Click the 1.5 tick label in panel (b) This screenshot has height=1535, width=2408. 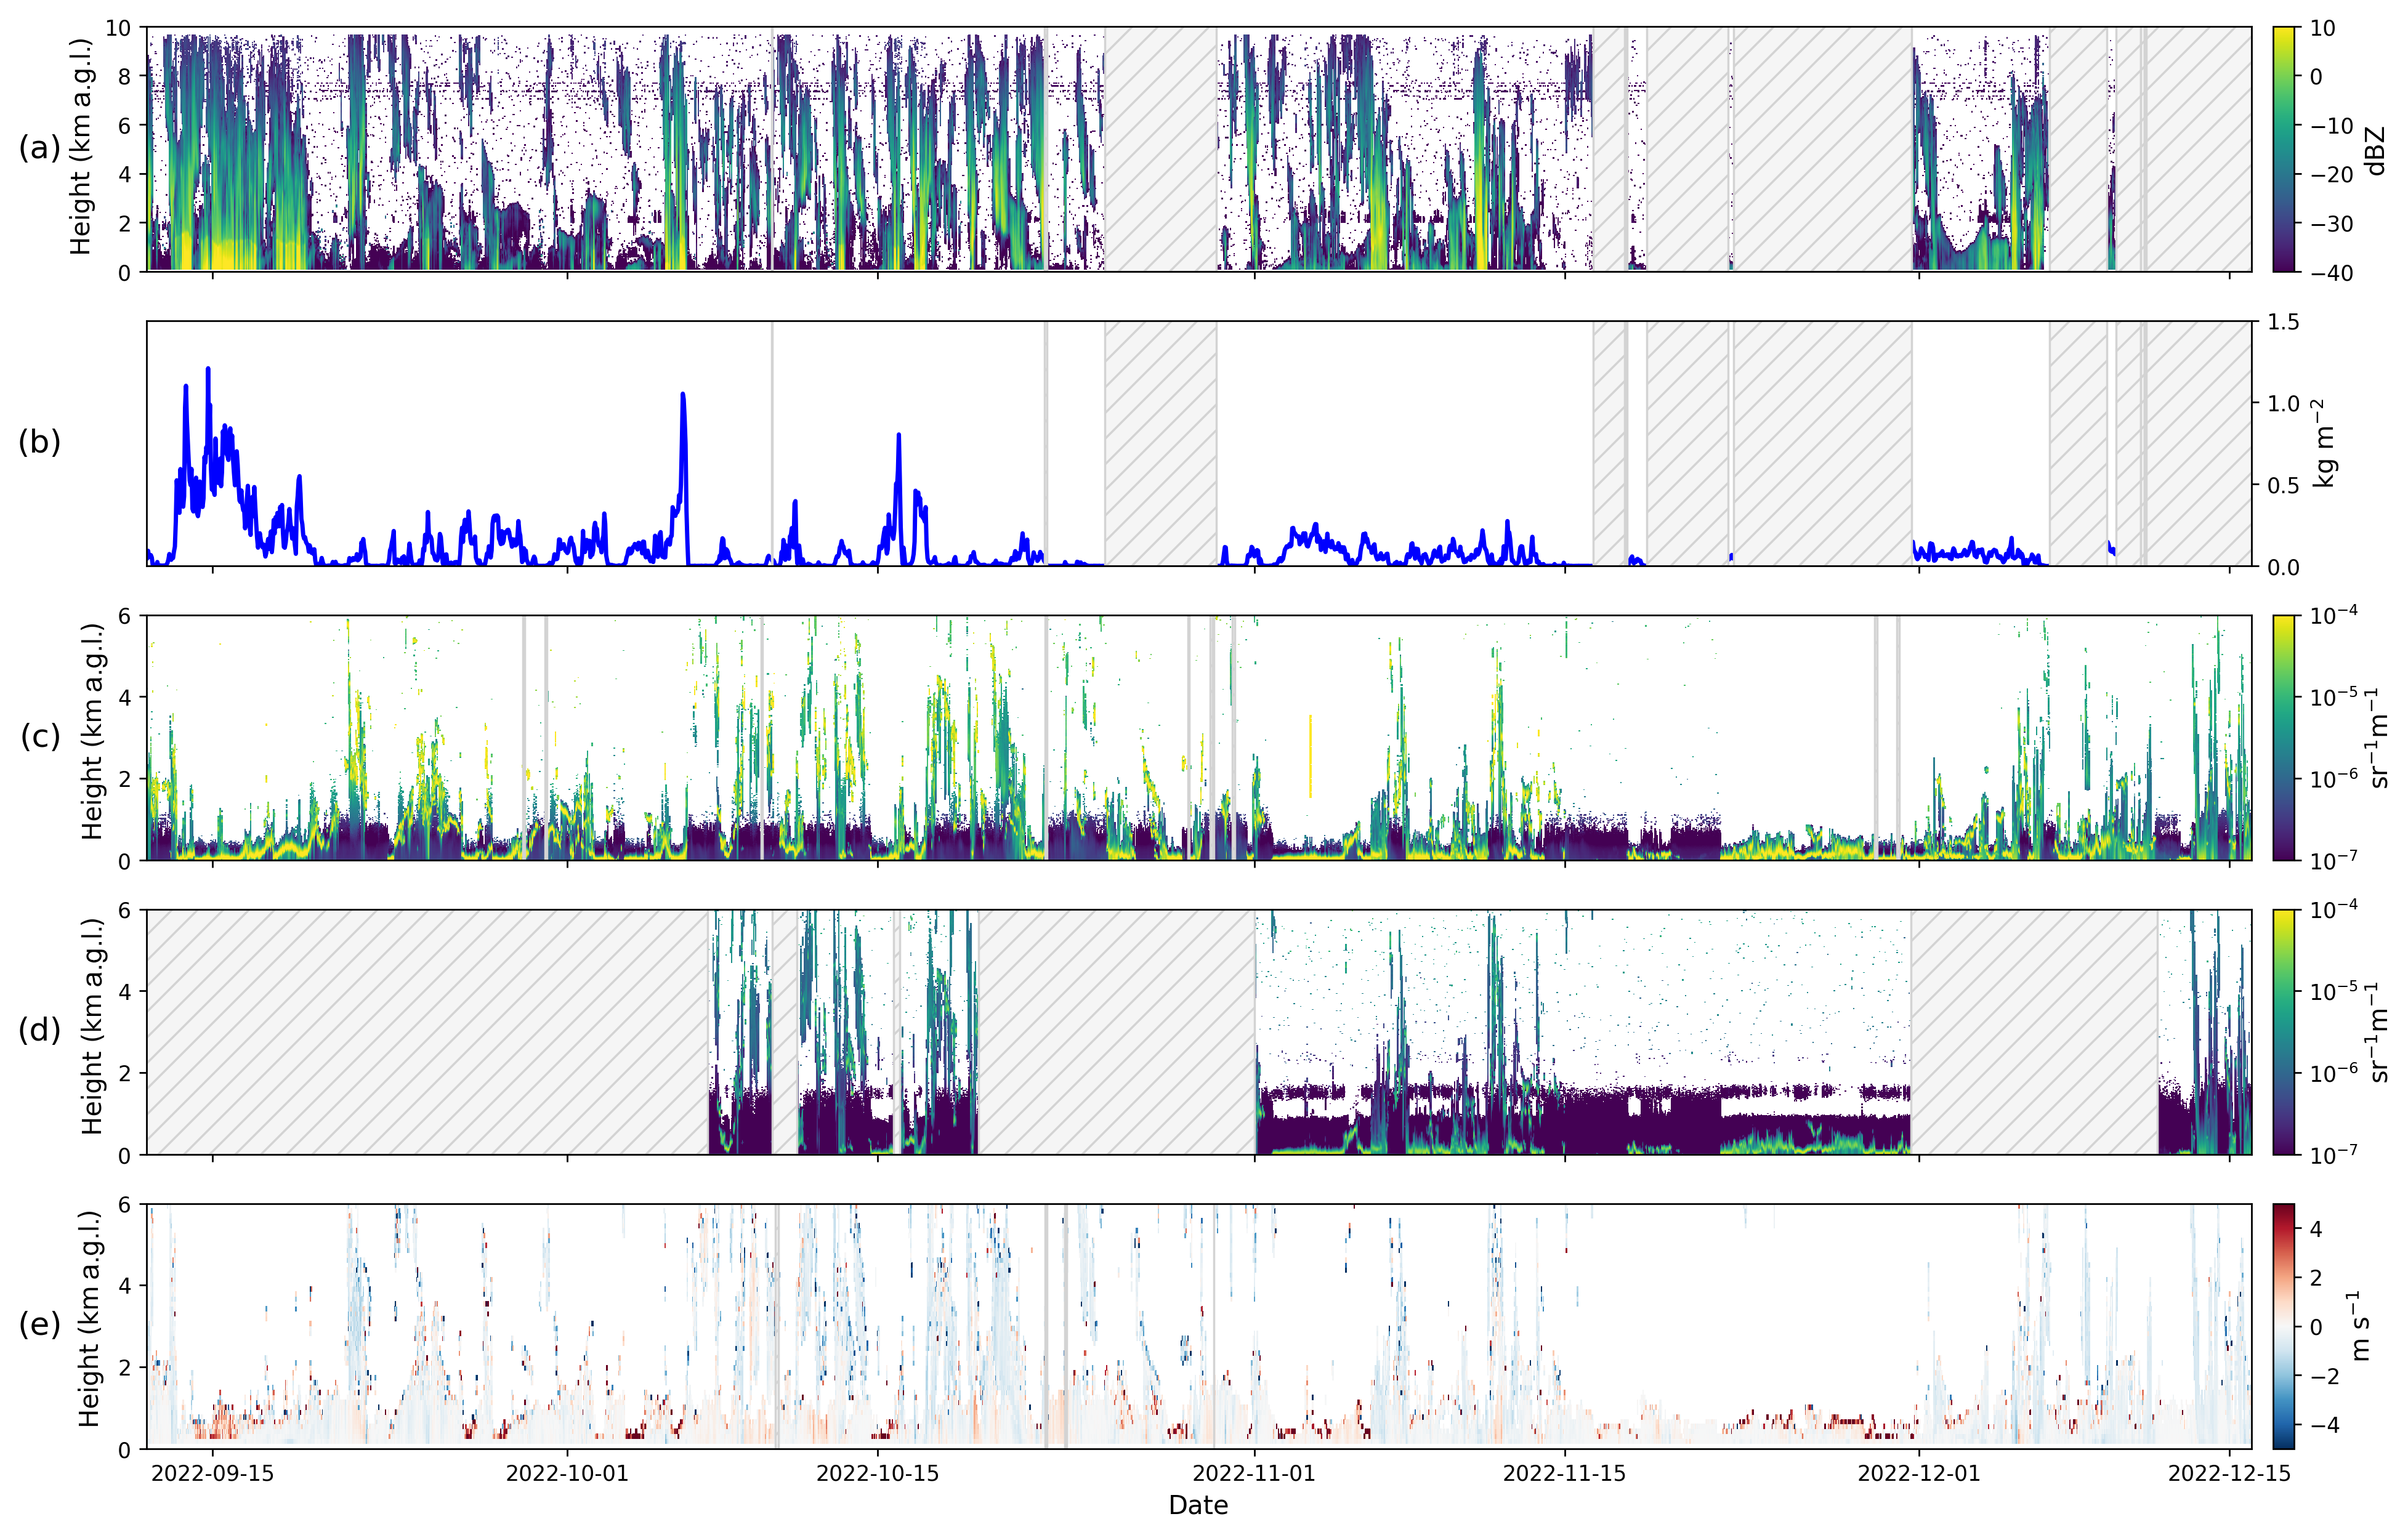click(2283, 322)
